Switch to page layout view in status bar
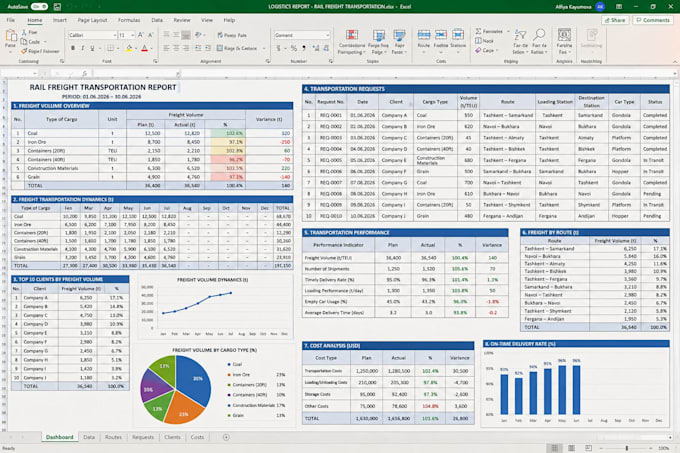 572,448
